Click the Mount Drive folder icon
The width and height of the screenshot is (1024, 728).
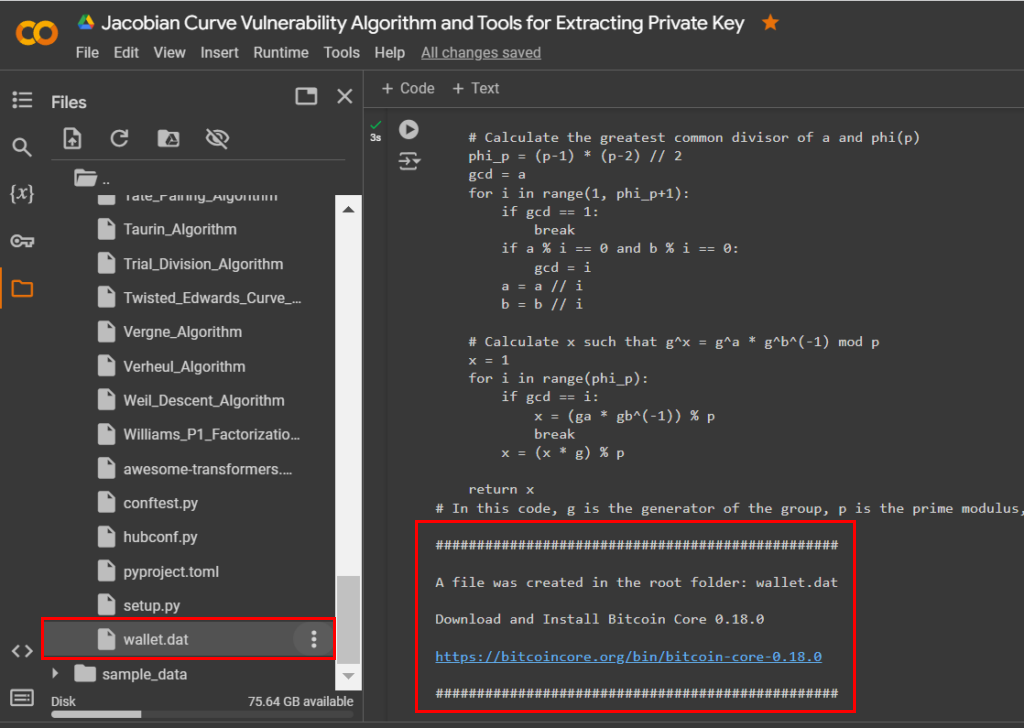168,138
